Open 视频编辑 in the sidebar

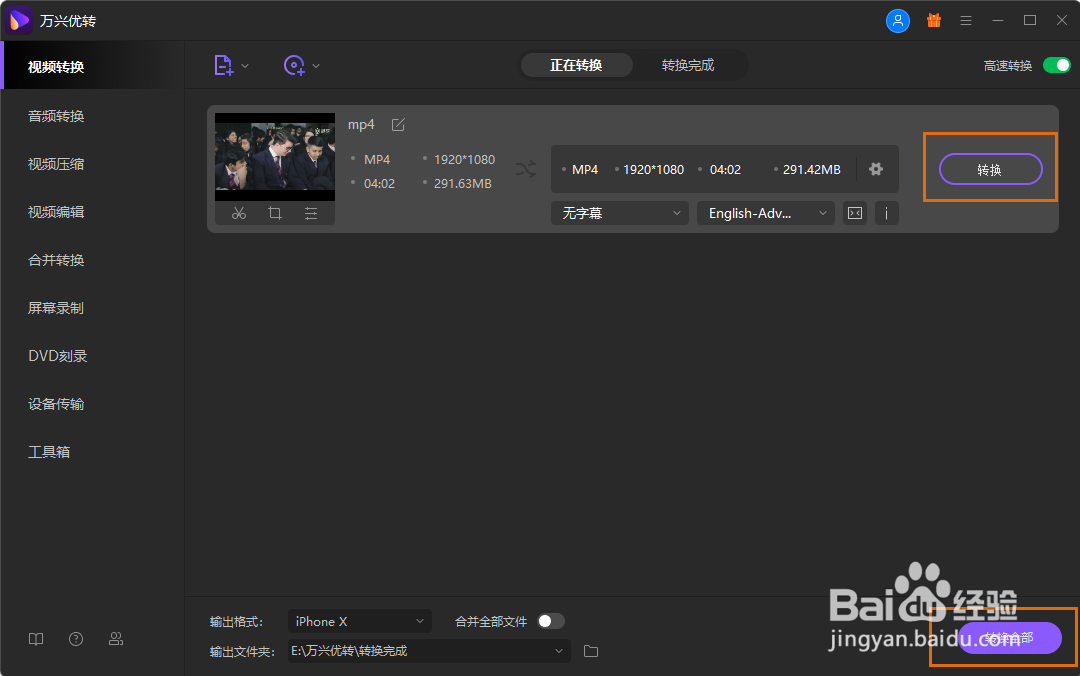click(x=56, y=212)
